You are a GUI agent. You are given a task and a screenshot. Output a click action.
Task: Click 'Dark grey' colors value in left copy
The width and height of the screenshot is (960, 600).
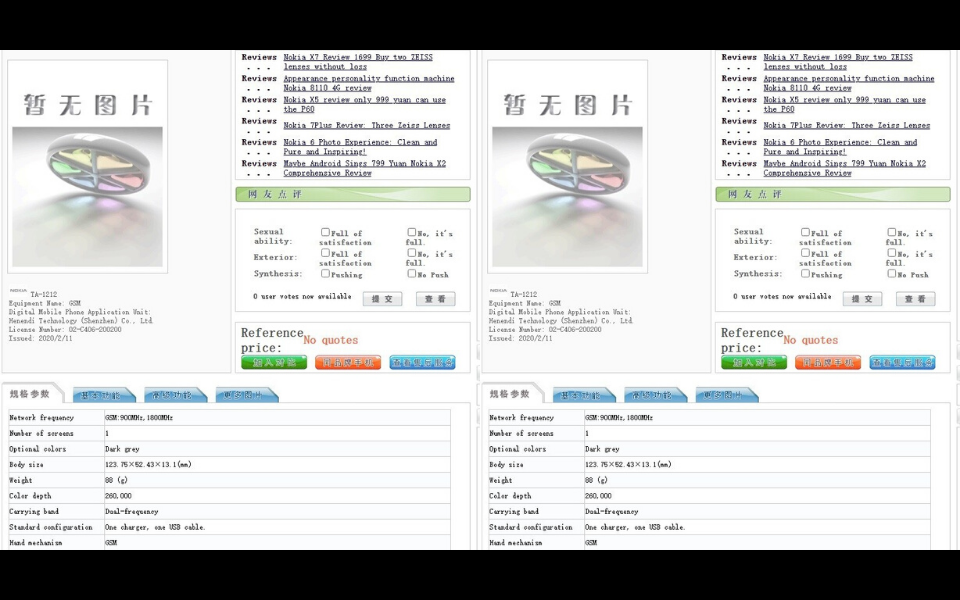(x=122, y=449)
